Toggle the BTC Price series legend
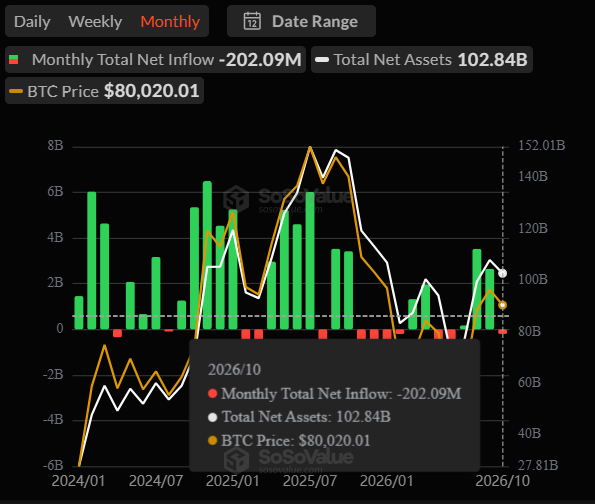The image size is (595, 504). click(x=104, y=91)
